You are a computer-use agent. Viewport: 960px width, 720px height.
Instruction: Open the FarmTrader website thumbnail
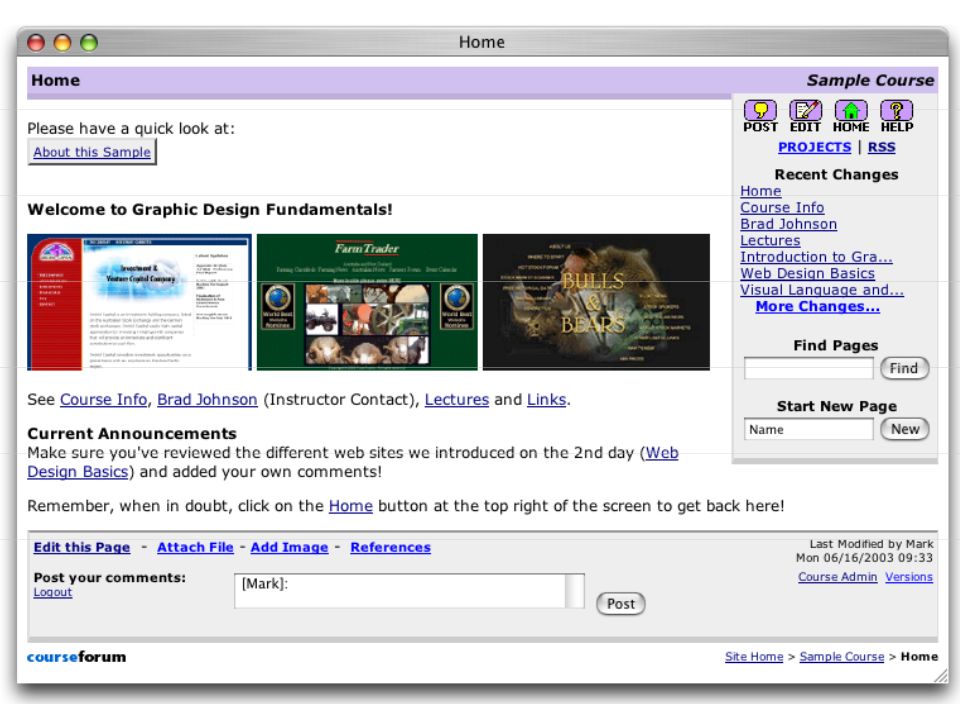point(367,302)
